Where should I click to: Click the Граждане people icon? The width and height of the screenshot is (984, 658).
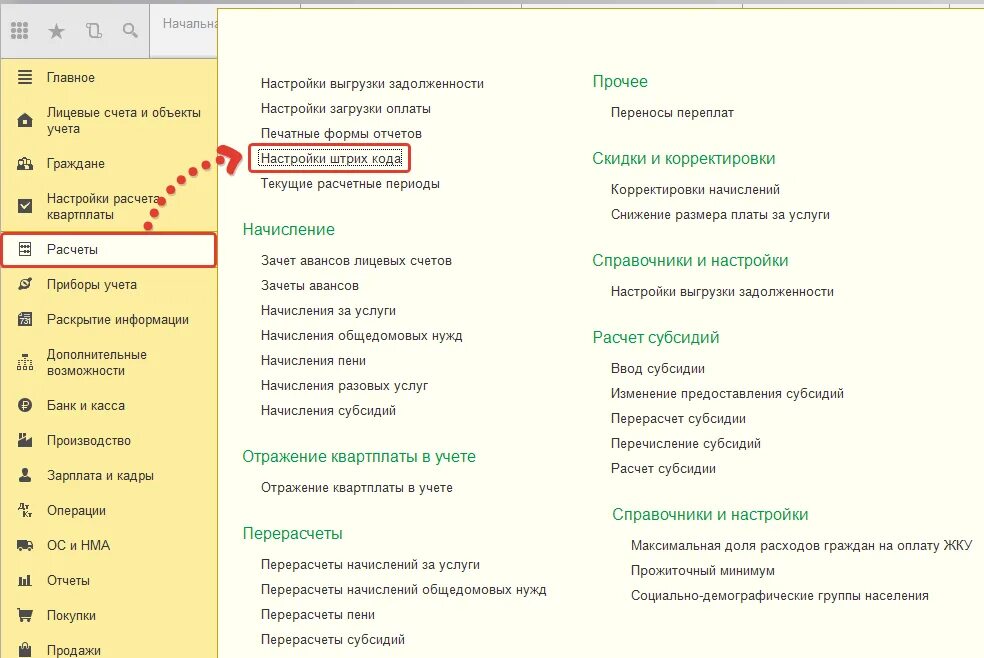tap(25, 164)
